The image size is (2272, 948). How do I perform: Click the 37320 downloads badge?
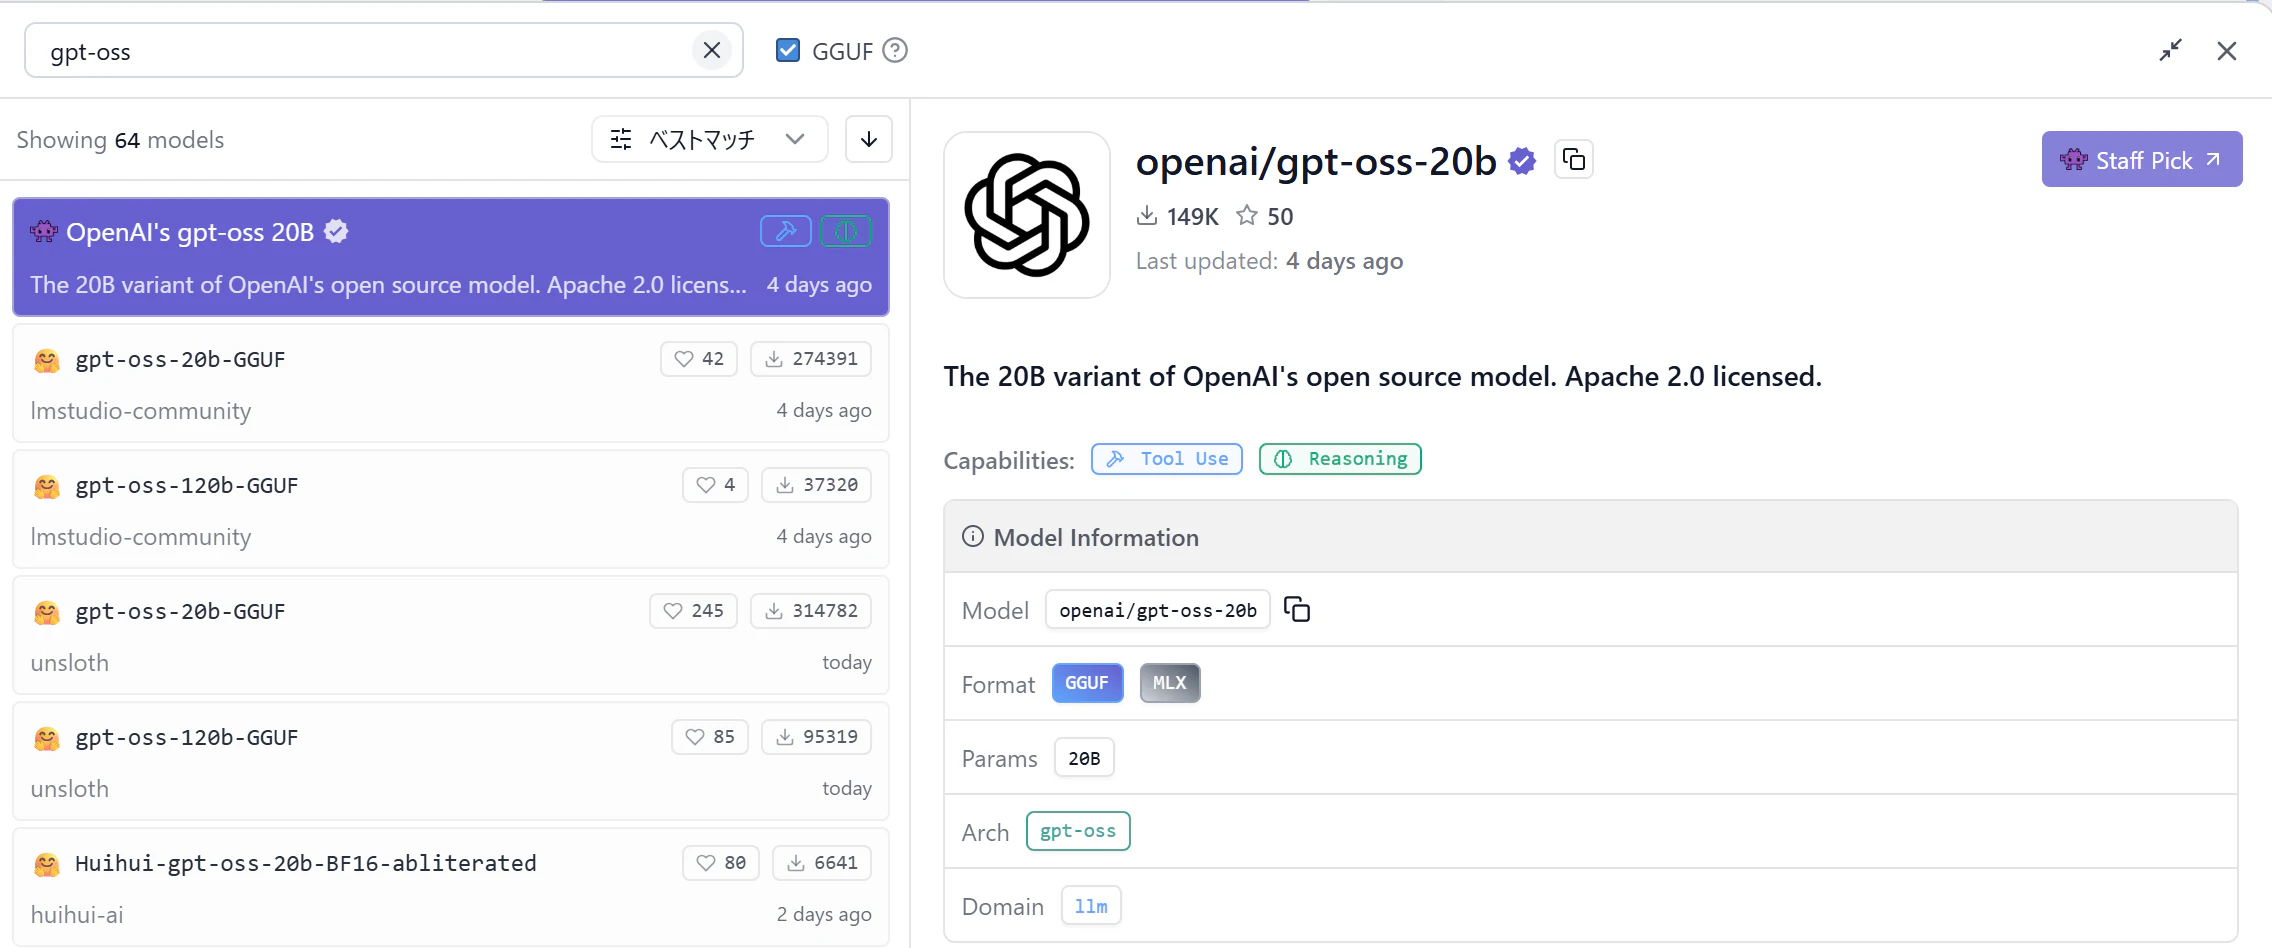[817, 485]
